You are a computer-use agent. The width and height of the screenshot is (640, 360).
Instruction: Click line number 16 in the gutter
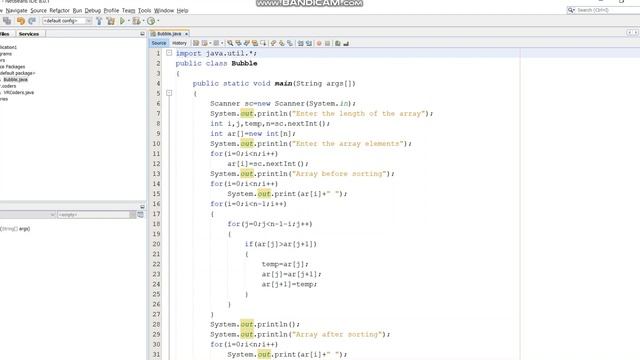pos(157,204)
